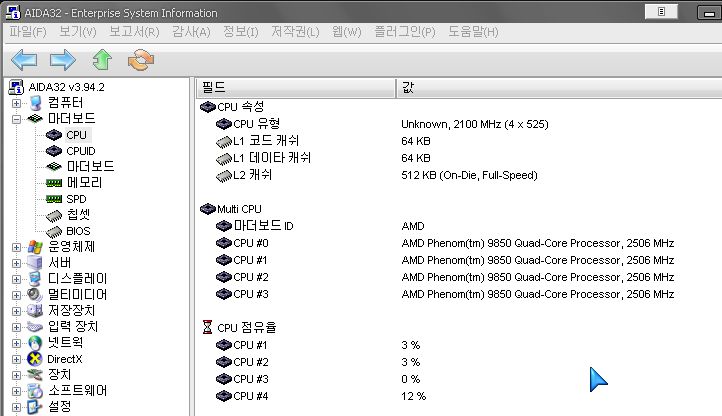Expand the 서버 tree node
The height and width of the screenshot is (416, 722).
16,263
